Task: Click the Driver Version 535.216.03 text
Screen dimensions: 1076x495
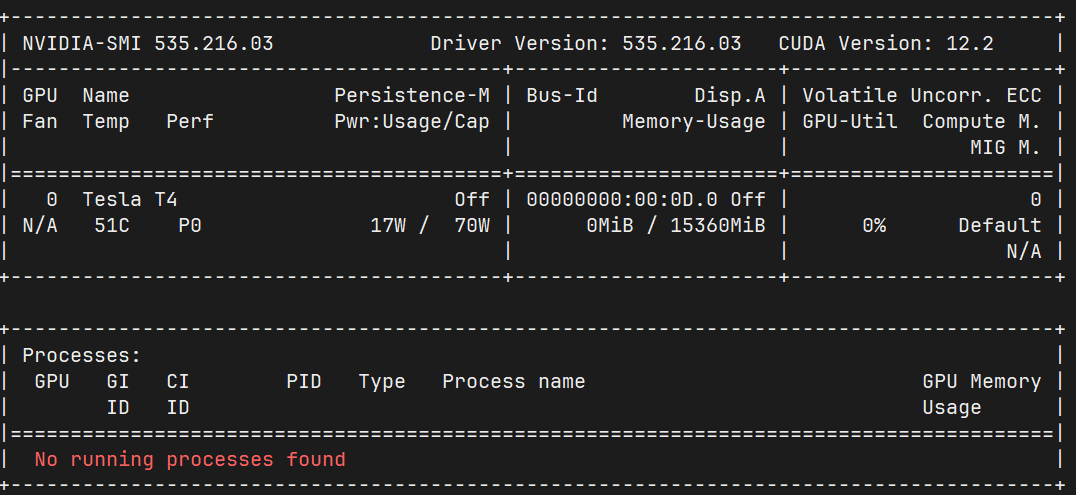Action: point(586,44)
